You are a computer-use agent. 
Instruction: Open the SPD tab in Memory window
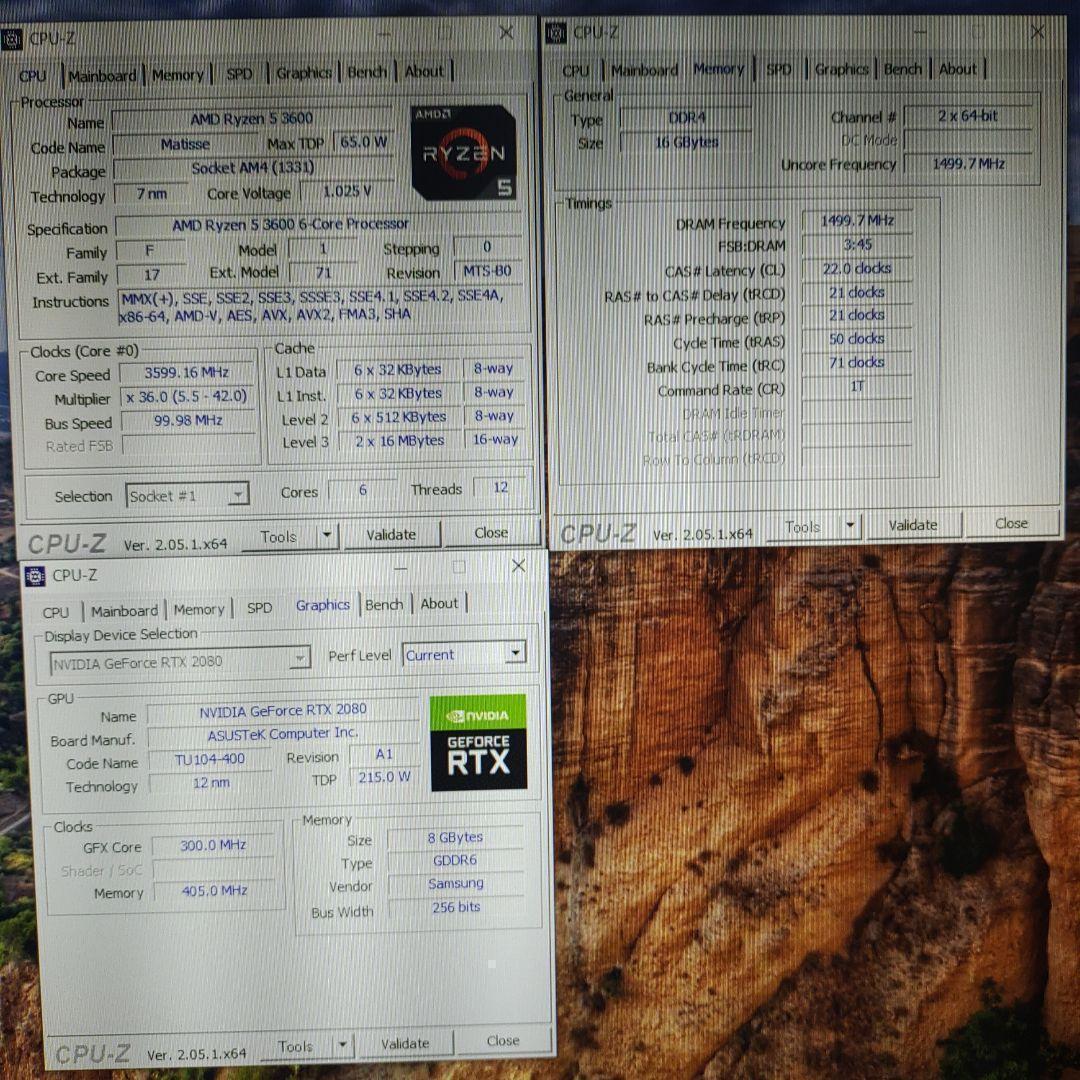click(778, 70)
